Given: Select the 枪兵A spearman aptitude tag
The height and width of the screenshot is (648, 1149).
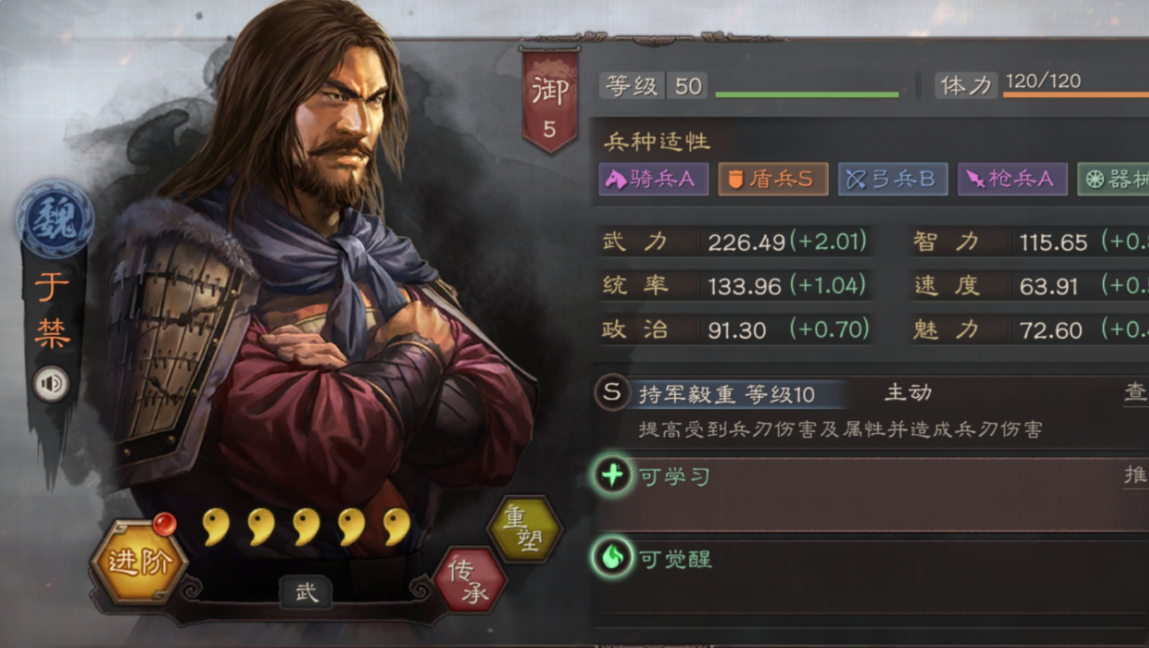Looking at the screenshot, I should (1013, 179).
